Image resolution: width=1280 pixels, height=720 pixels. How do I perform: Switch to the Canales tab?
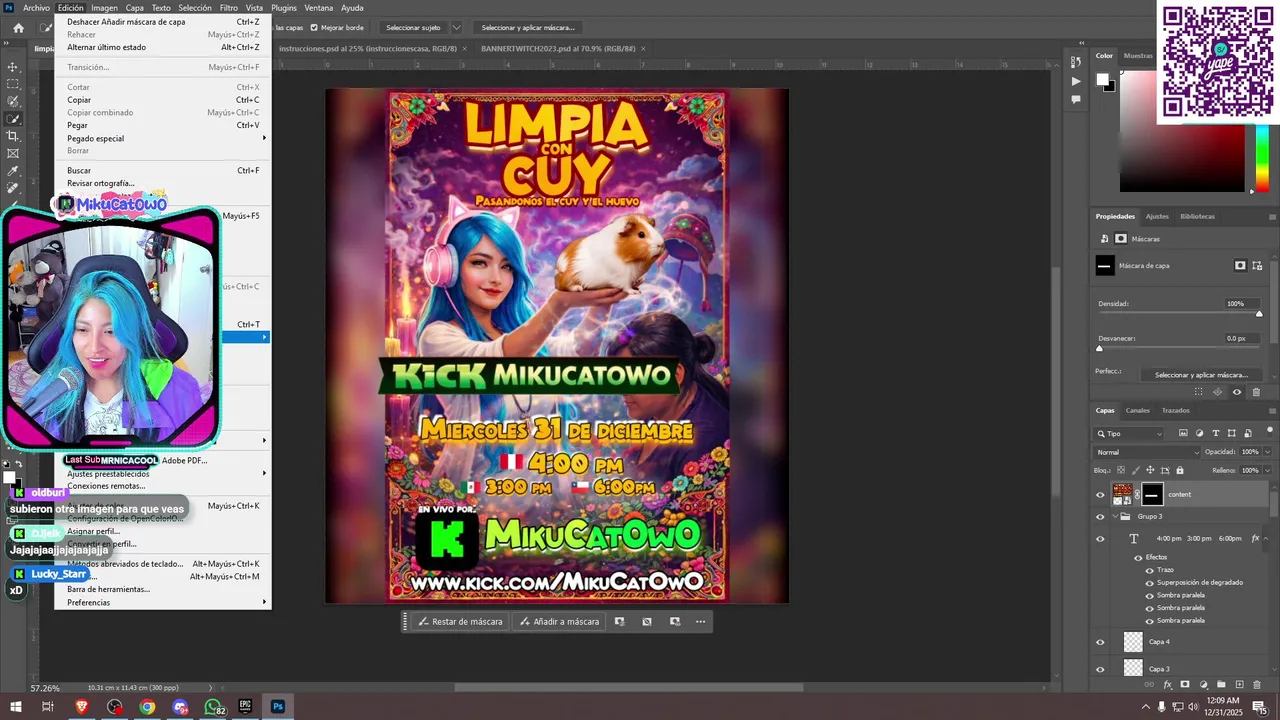pos(1138,410)
